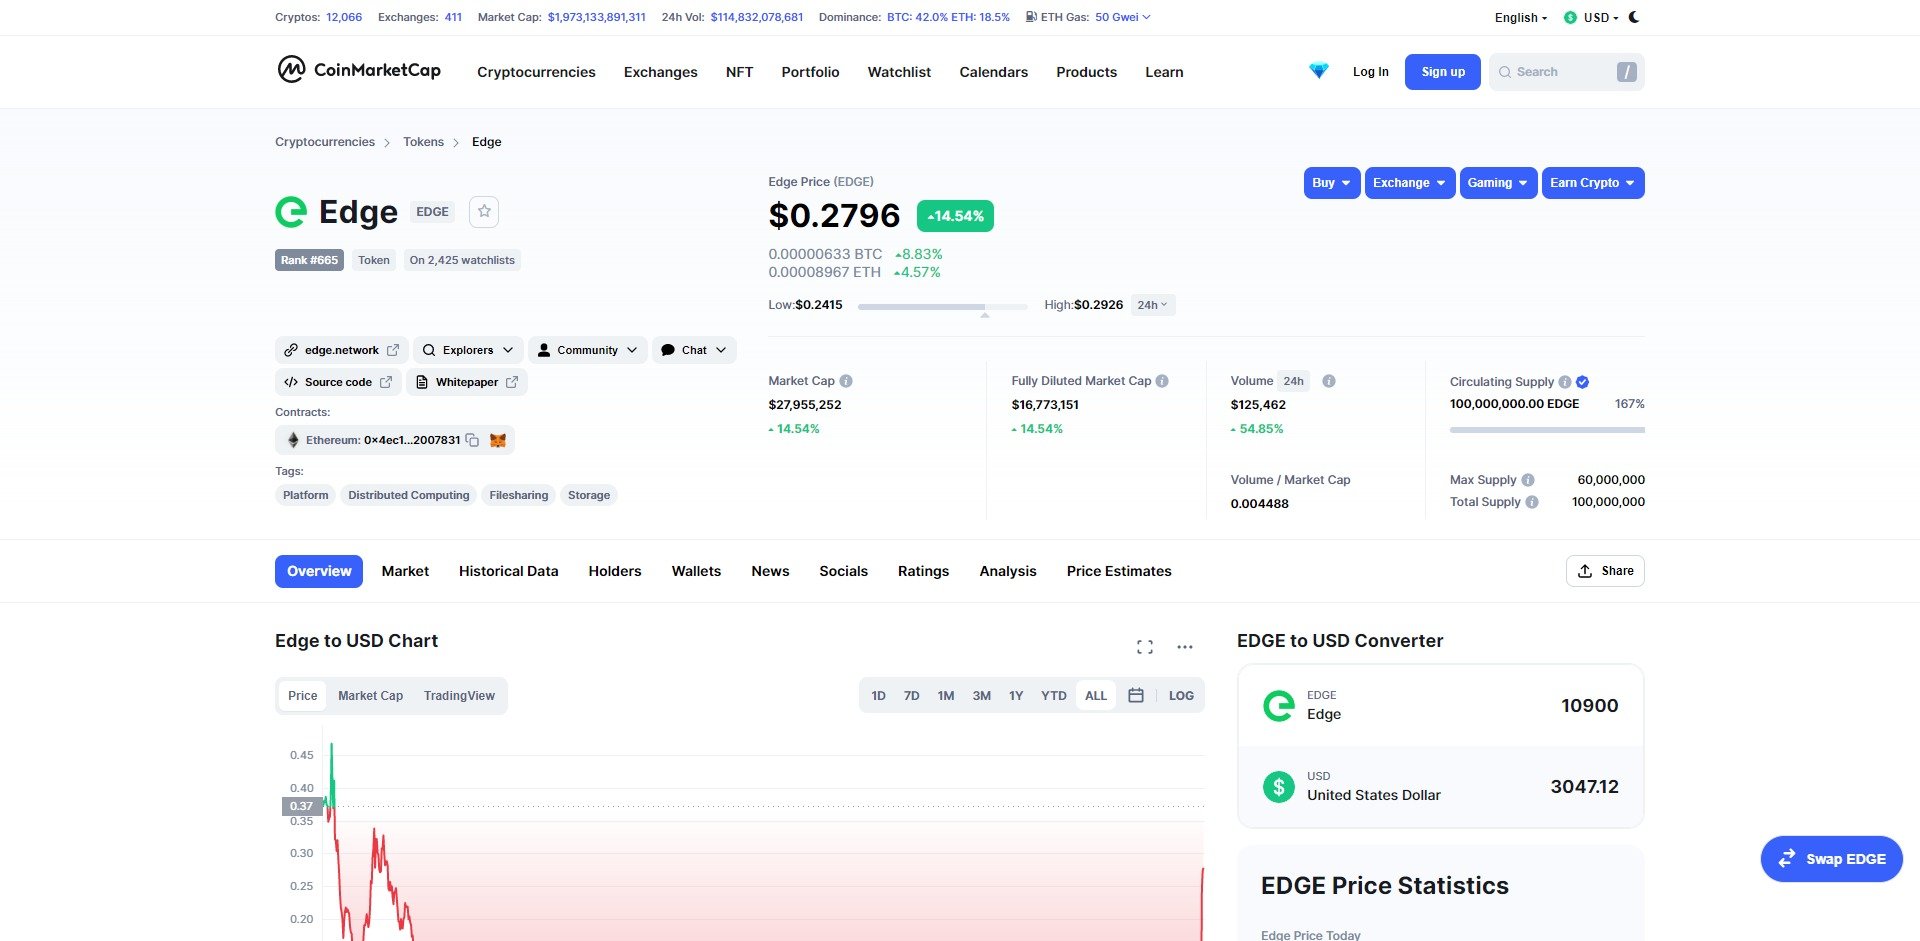This screenshot has height=941, width=1920.
Task: Open the Holders tab
Action: (614, 571)
